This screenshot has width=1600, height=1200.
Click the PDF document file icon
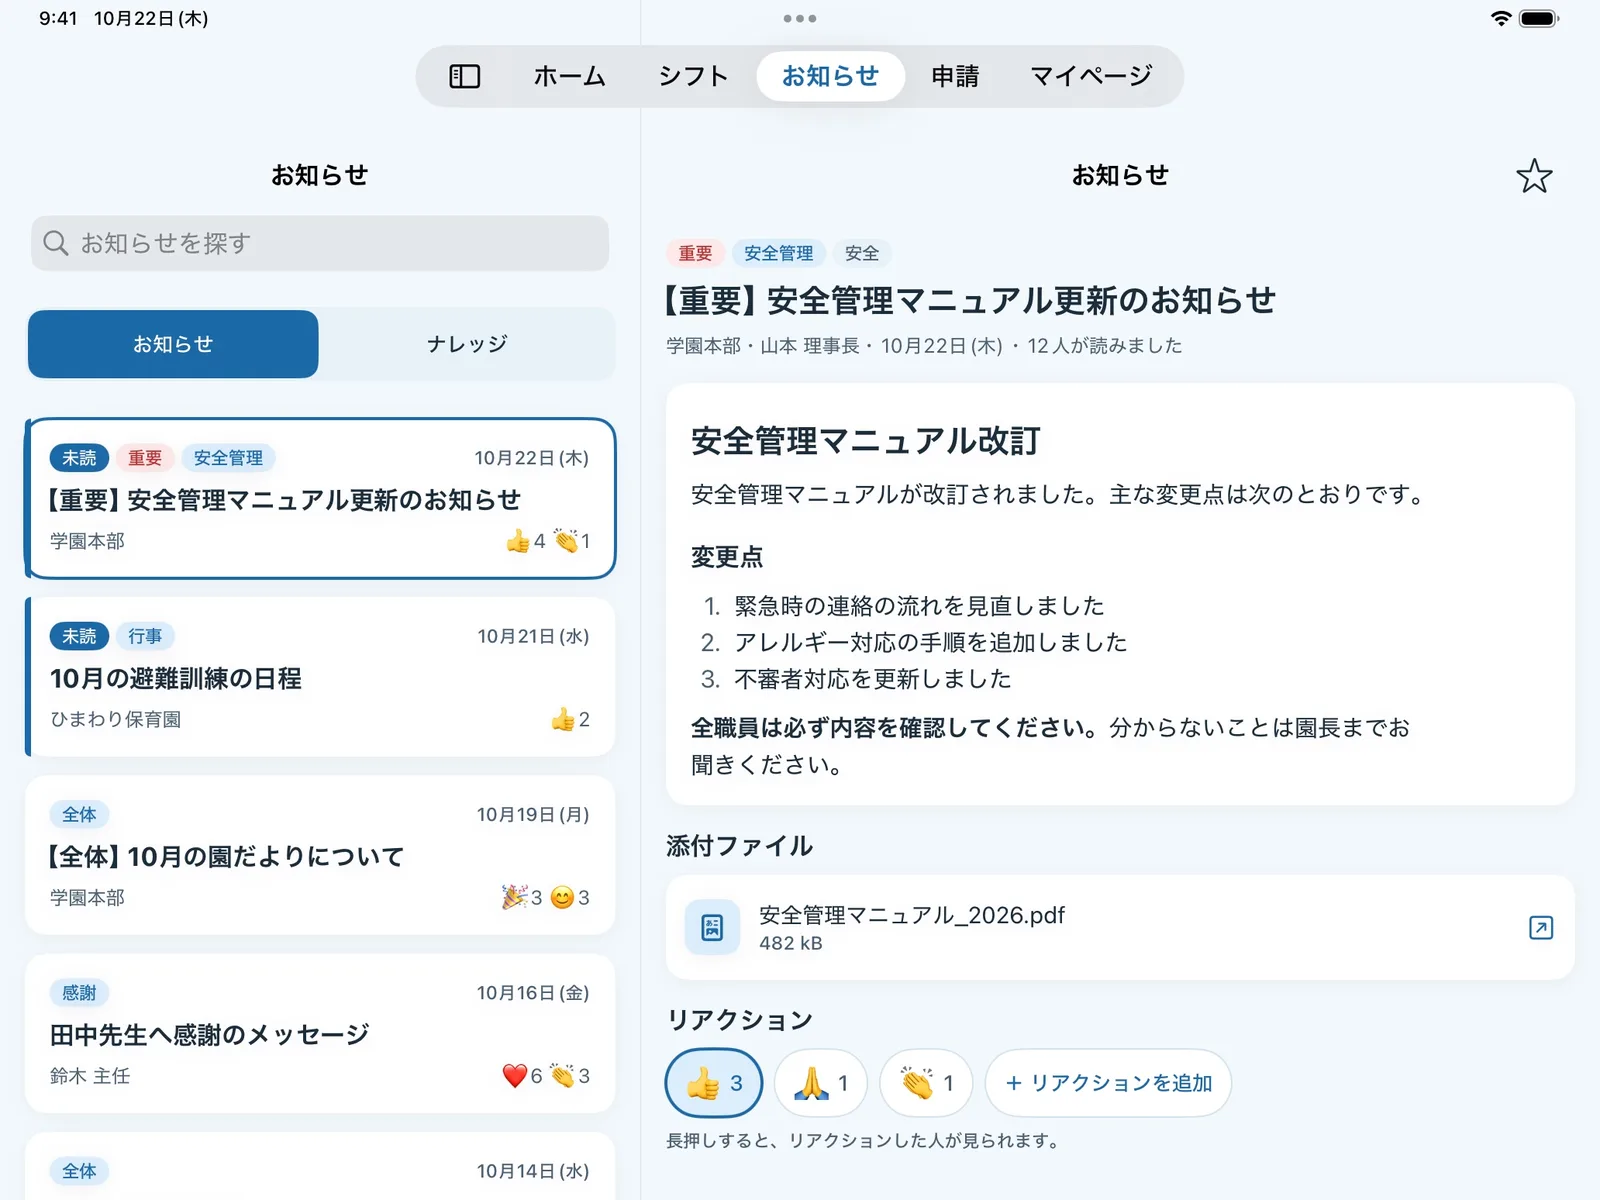[x=712, y=928]
